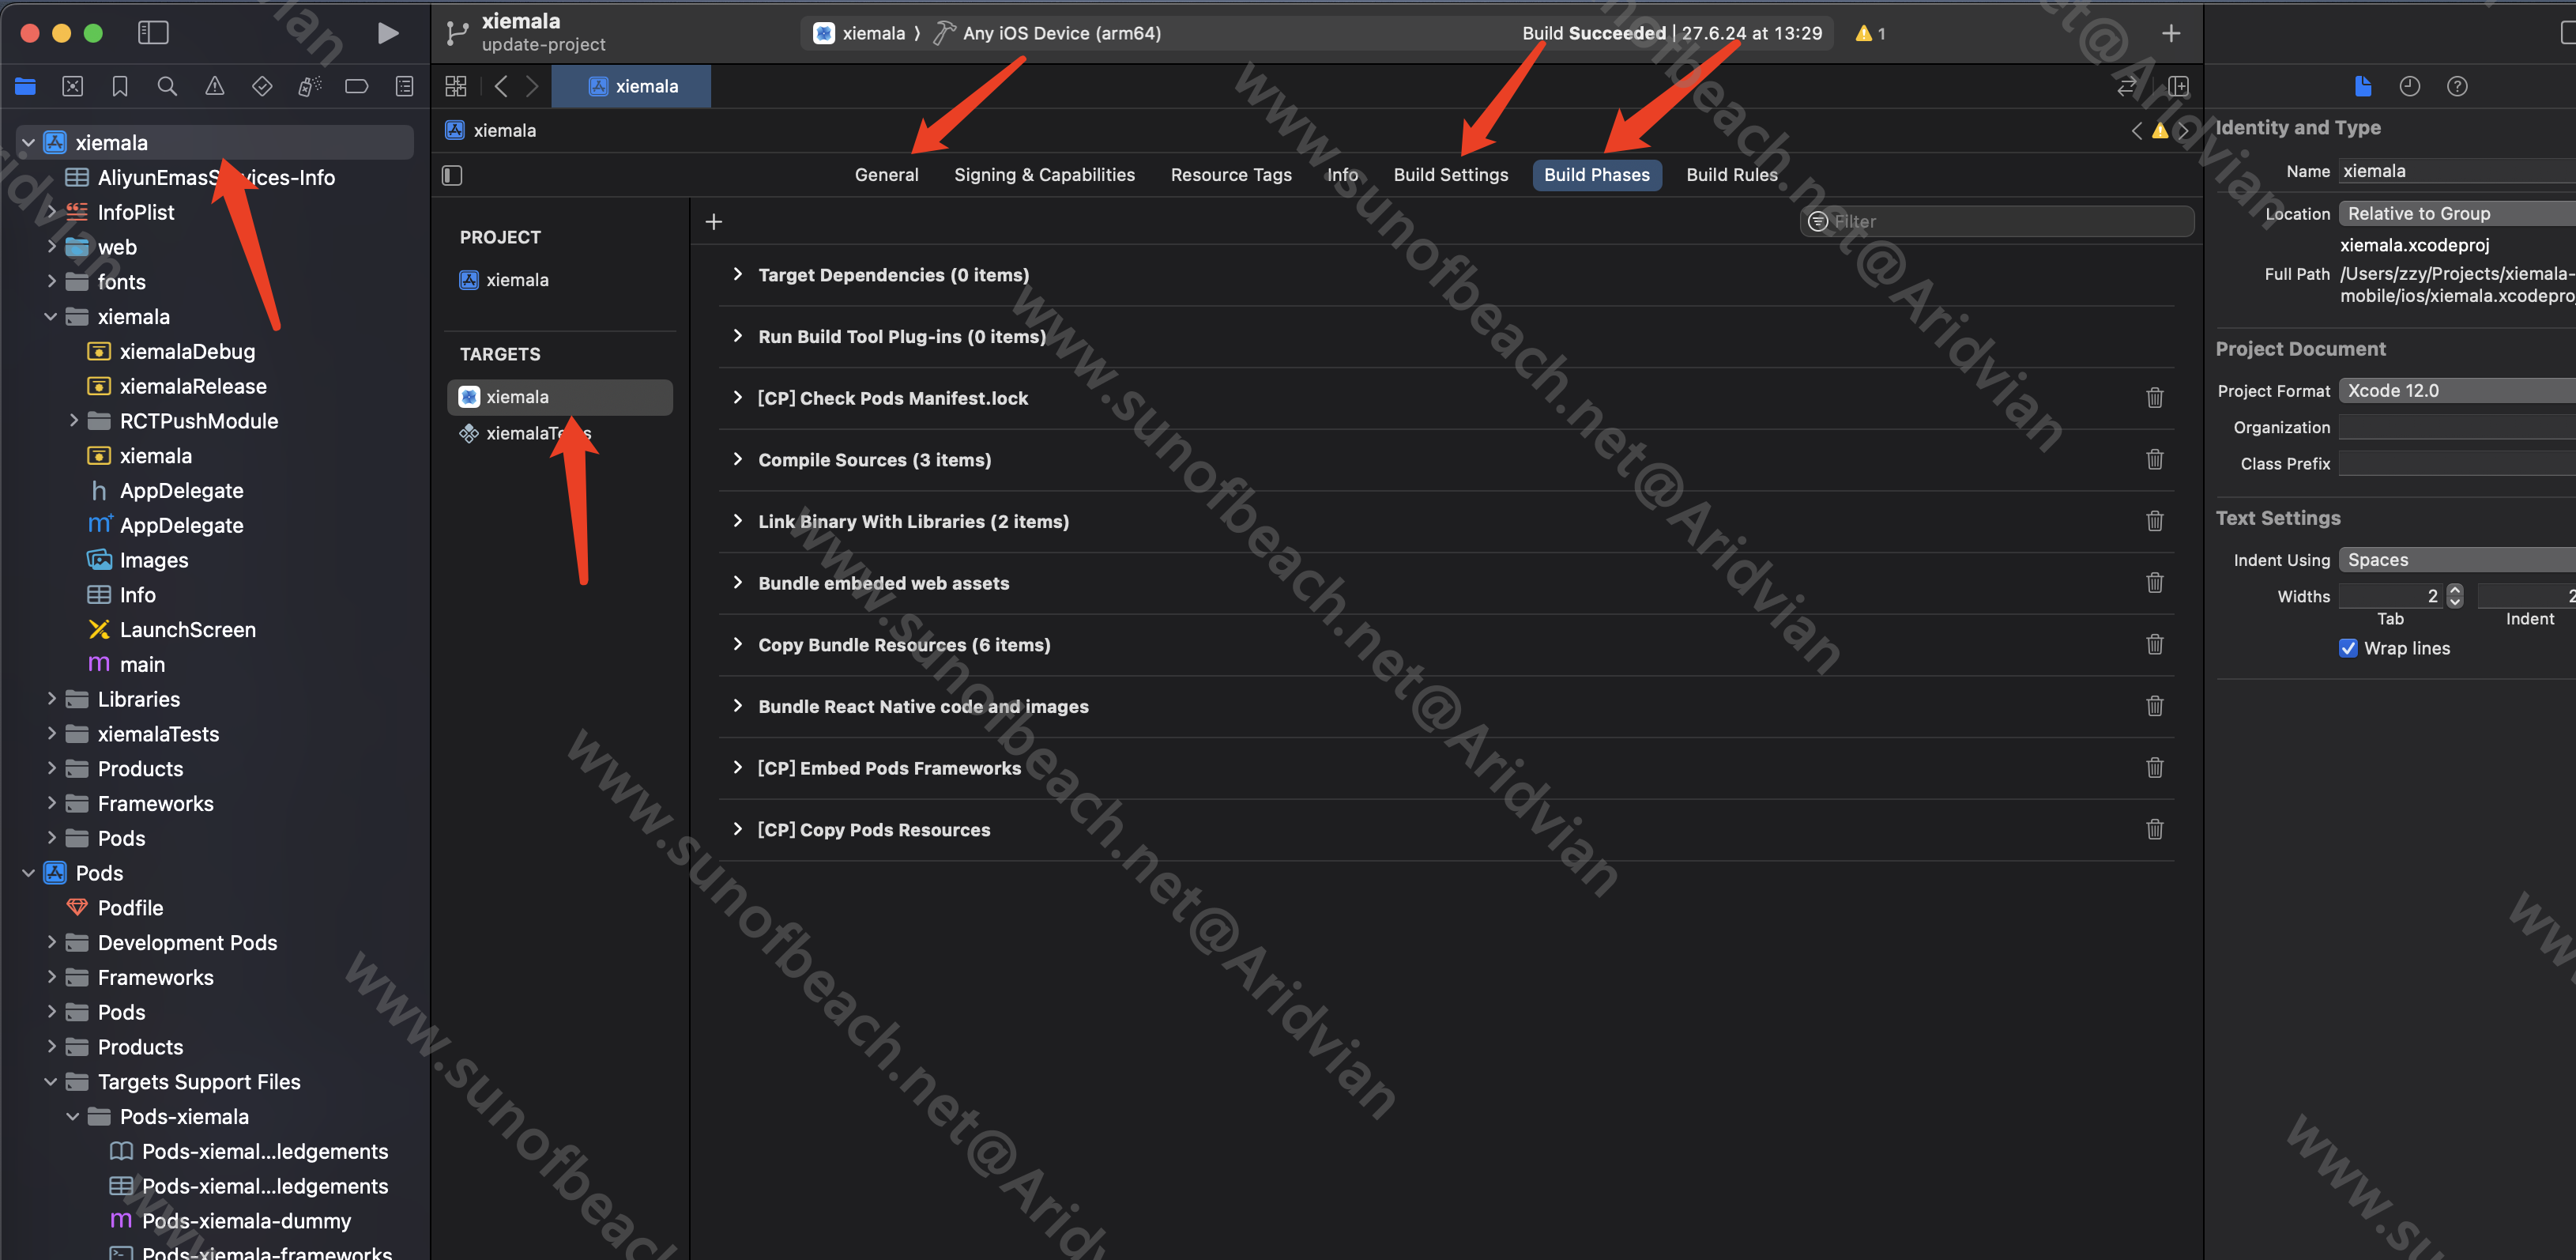The image size is (2576, 1260).
Task: Show the File inspector
Action: (2363, 86)
